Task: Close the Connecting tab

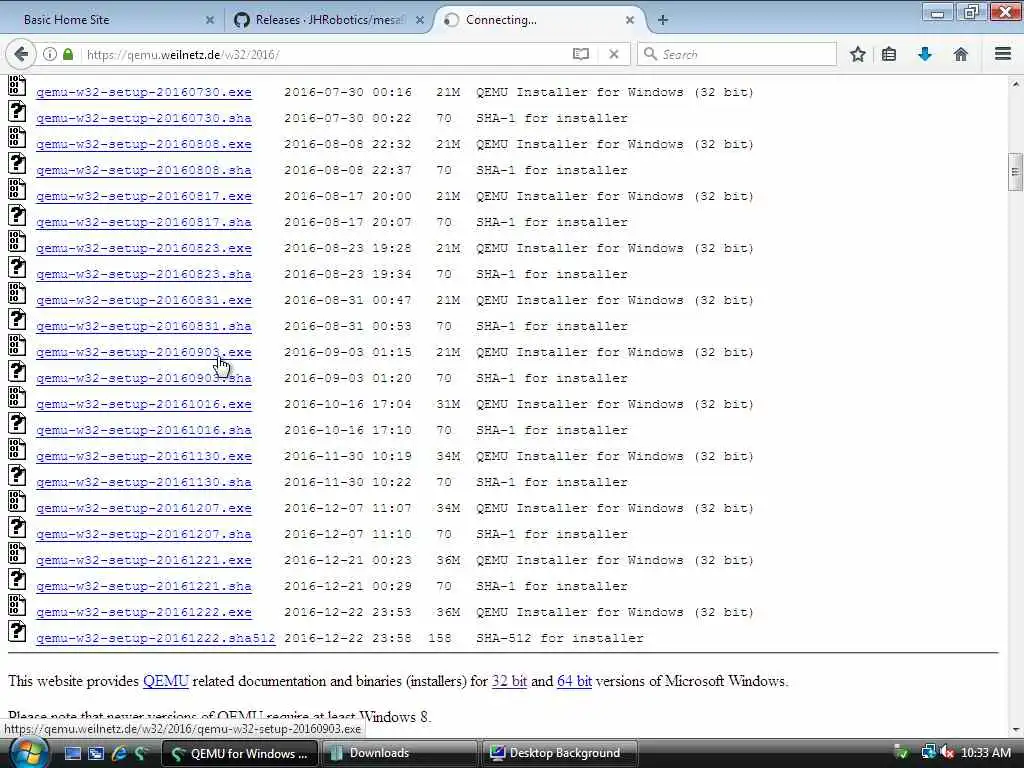Action: (630, 20)
